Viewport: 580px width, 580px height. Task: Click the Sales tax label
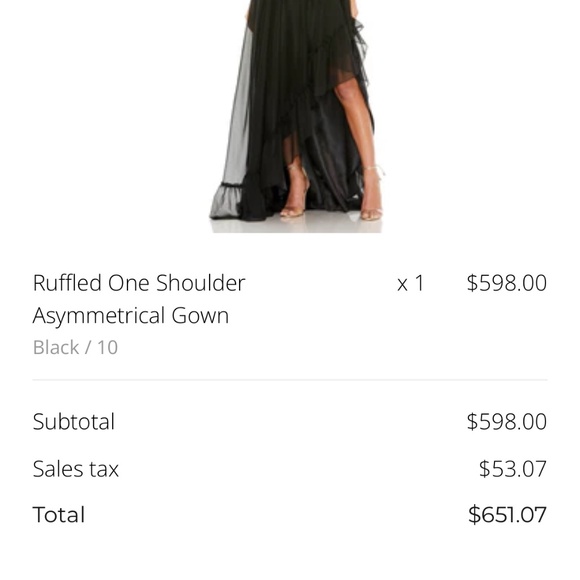pos(75,469)
